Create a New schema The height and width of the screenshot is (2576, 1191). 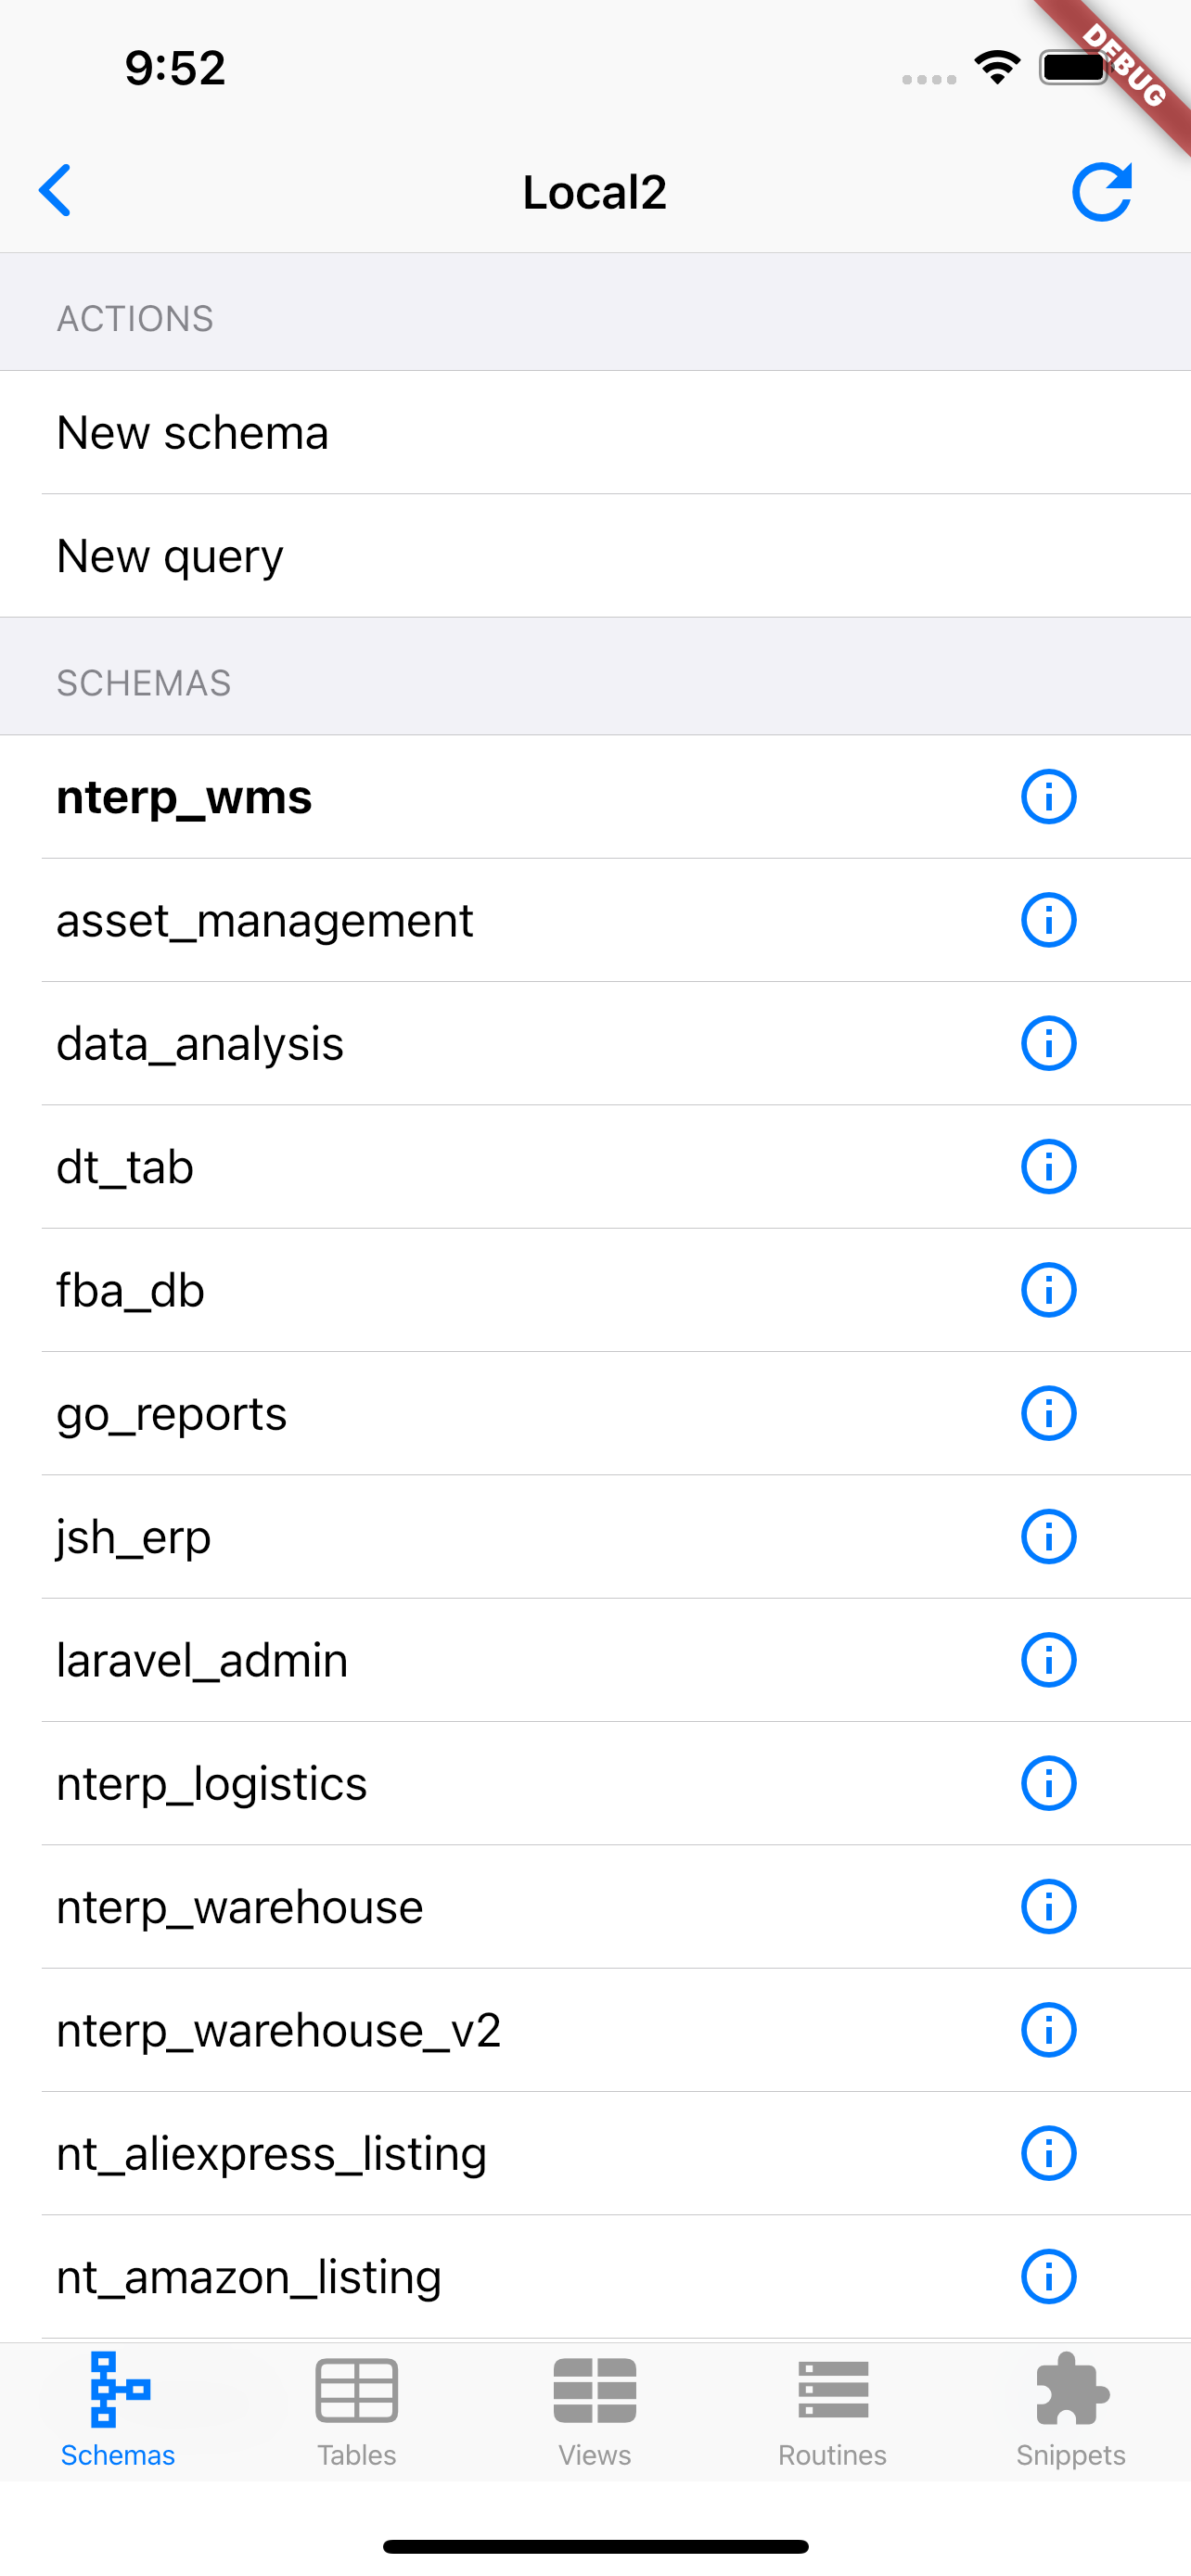595,433
